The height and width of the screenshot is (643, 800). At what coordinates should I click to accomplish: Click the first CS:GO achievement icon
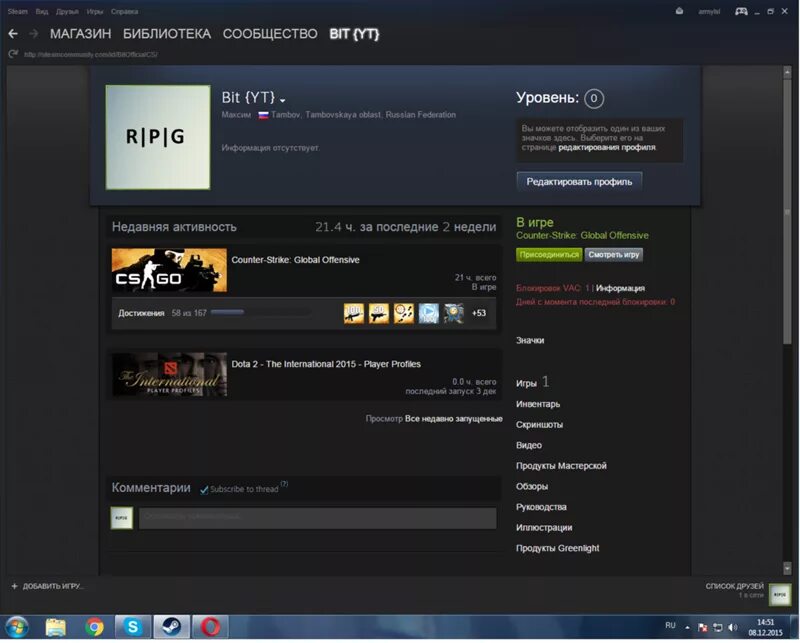(354, 313)
